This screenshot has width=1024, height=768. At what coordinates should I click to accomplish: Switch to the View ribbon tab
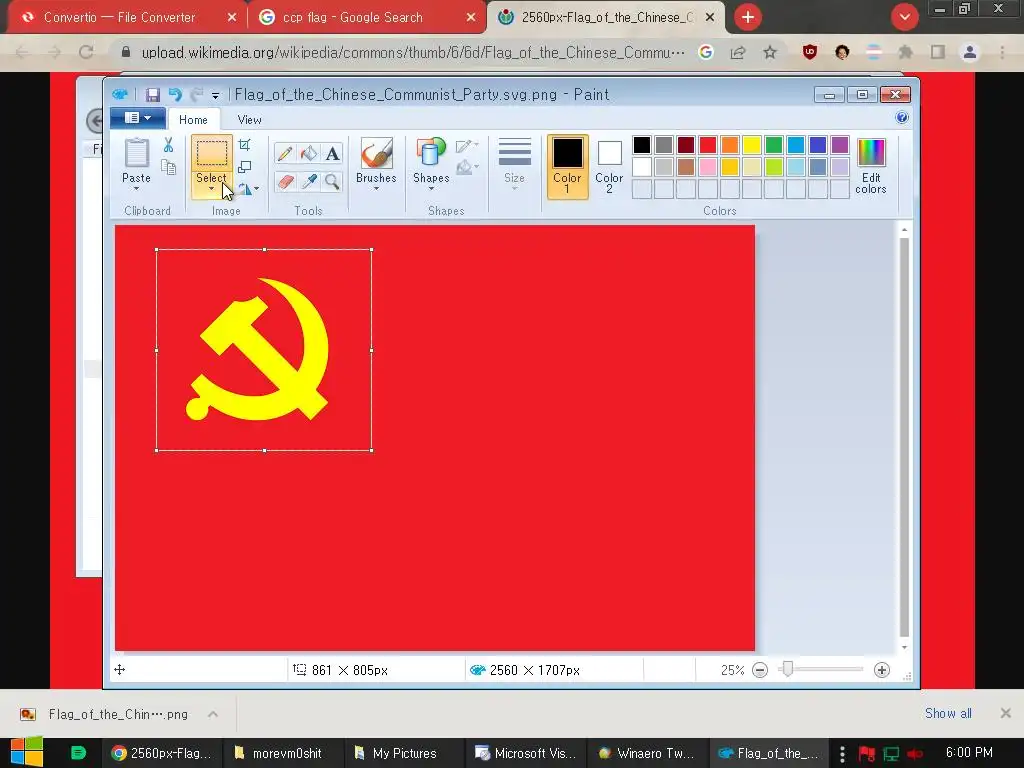249,120
